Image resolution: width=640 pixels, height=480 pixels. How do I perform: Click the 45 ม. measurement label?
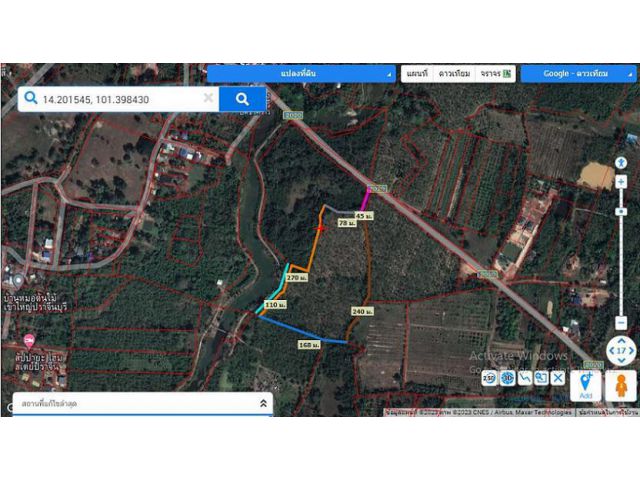(x=364, y=216)
